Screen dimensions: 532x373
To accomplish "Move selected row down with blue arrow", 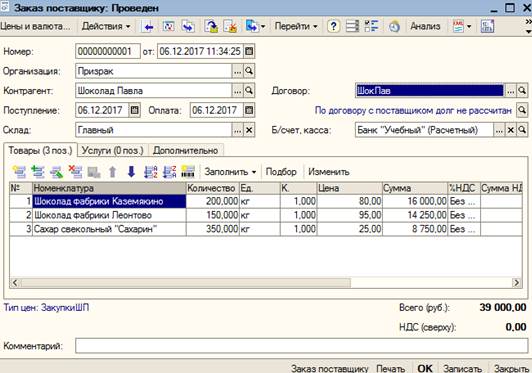I will (131, 172).
